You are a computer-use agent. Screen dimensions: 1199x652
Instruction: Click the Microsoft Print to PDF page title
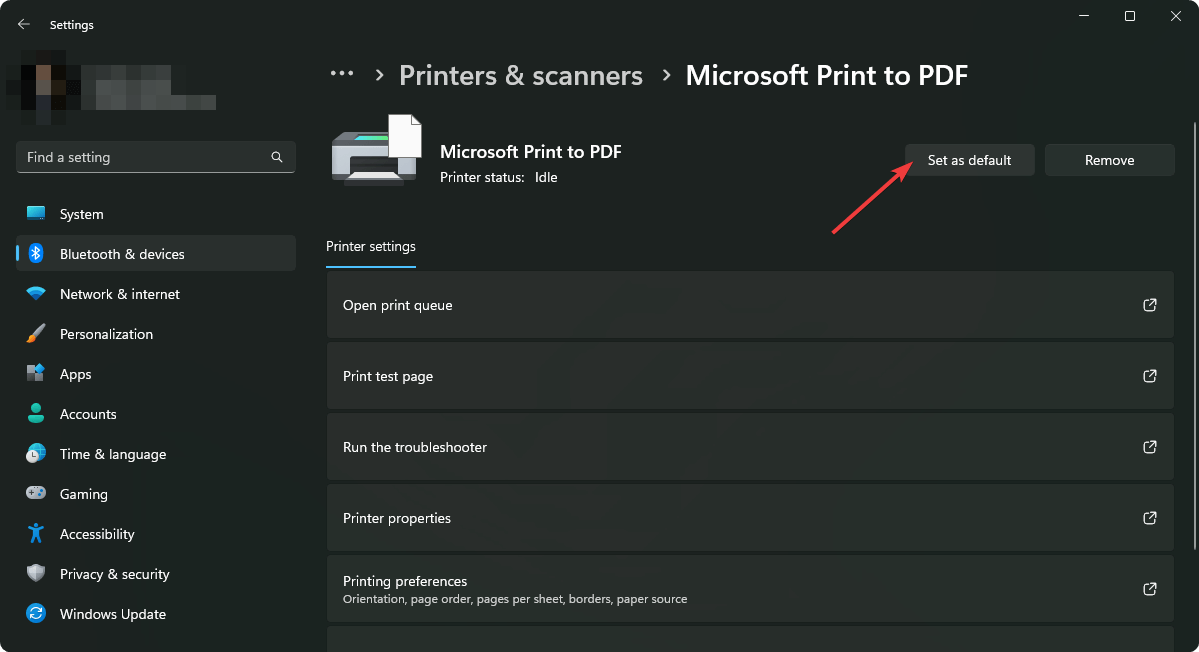pyautogui.click(x=827, y=75)
